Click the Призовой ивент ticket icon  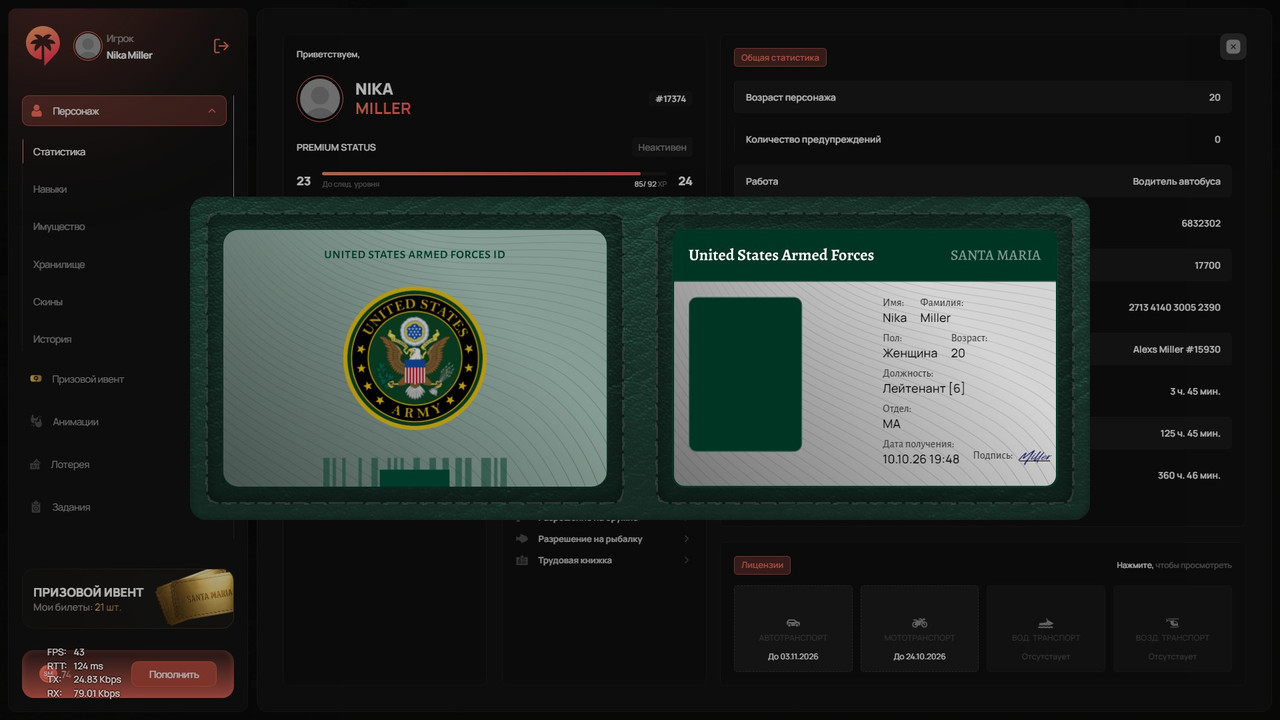pyautogui.click(x=36, y=379)
